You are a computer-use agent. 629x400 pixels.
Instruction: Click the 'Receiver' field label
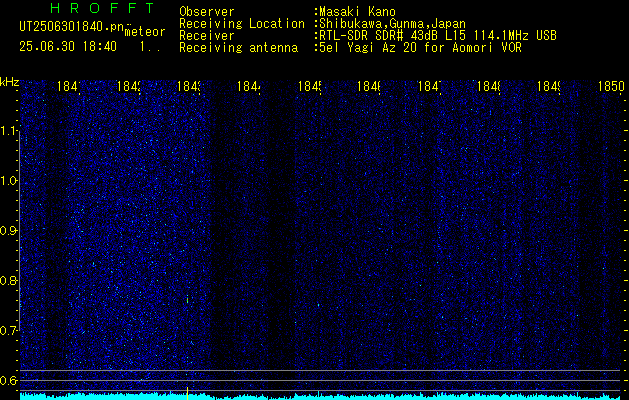[207, 36]
